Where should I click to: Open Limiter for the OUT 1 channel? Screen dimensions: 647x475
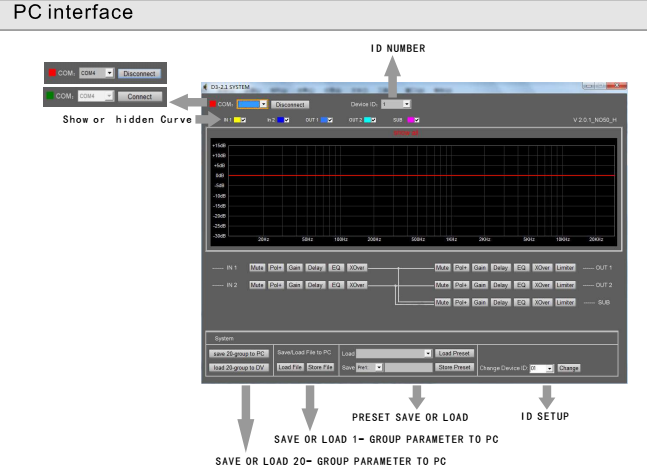click(x=565, y=268)
